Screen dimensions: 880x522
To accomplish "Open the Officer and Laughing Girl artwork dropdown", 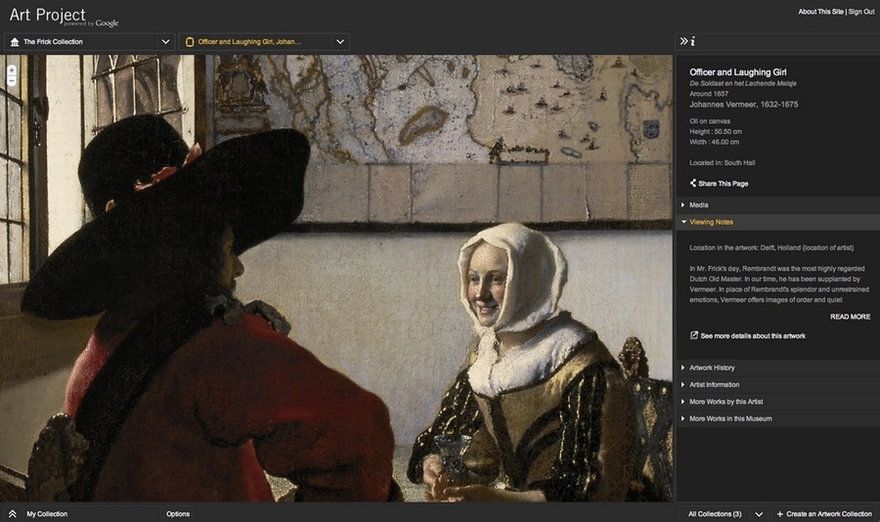I will coord(341,42).
